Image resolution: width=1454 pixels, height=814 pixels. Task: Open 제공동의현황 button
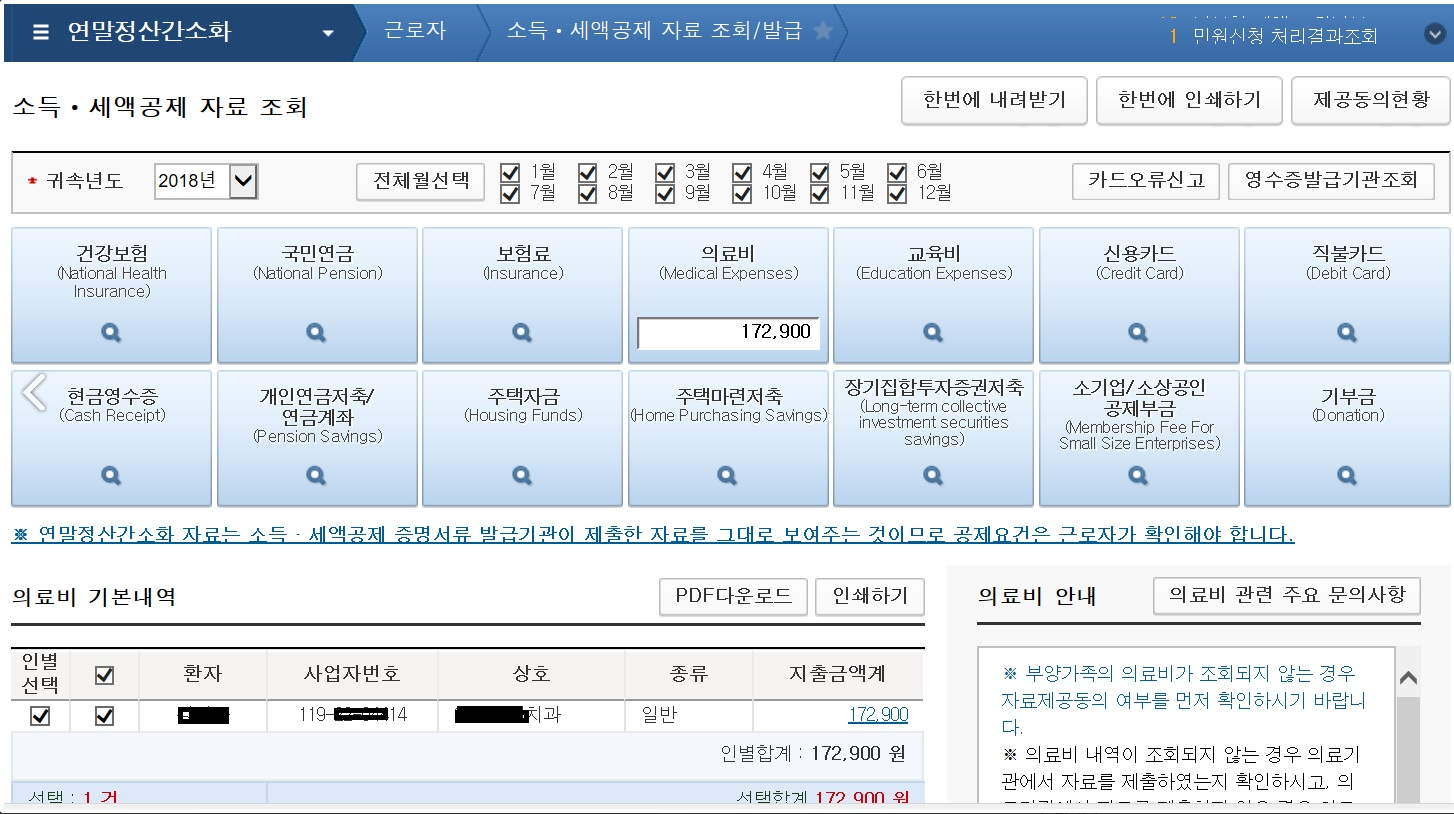click(1371, 100)
